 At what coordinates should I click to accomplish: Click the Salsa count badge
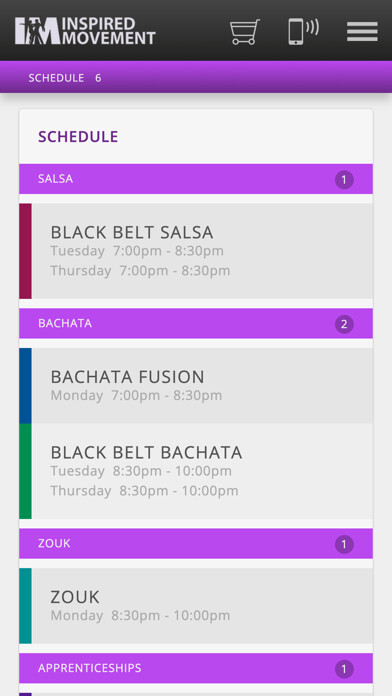344,180
